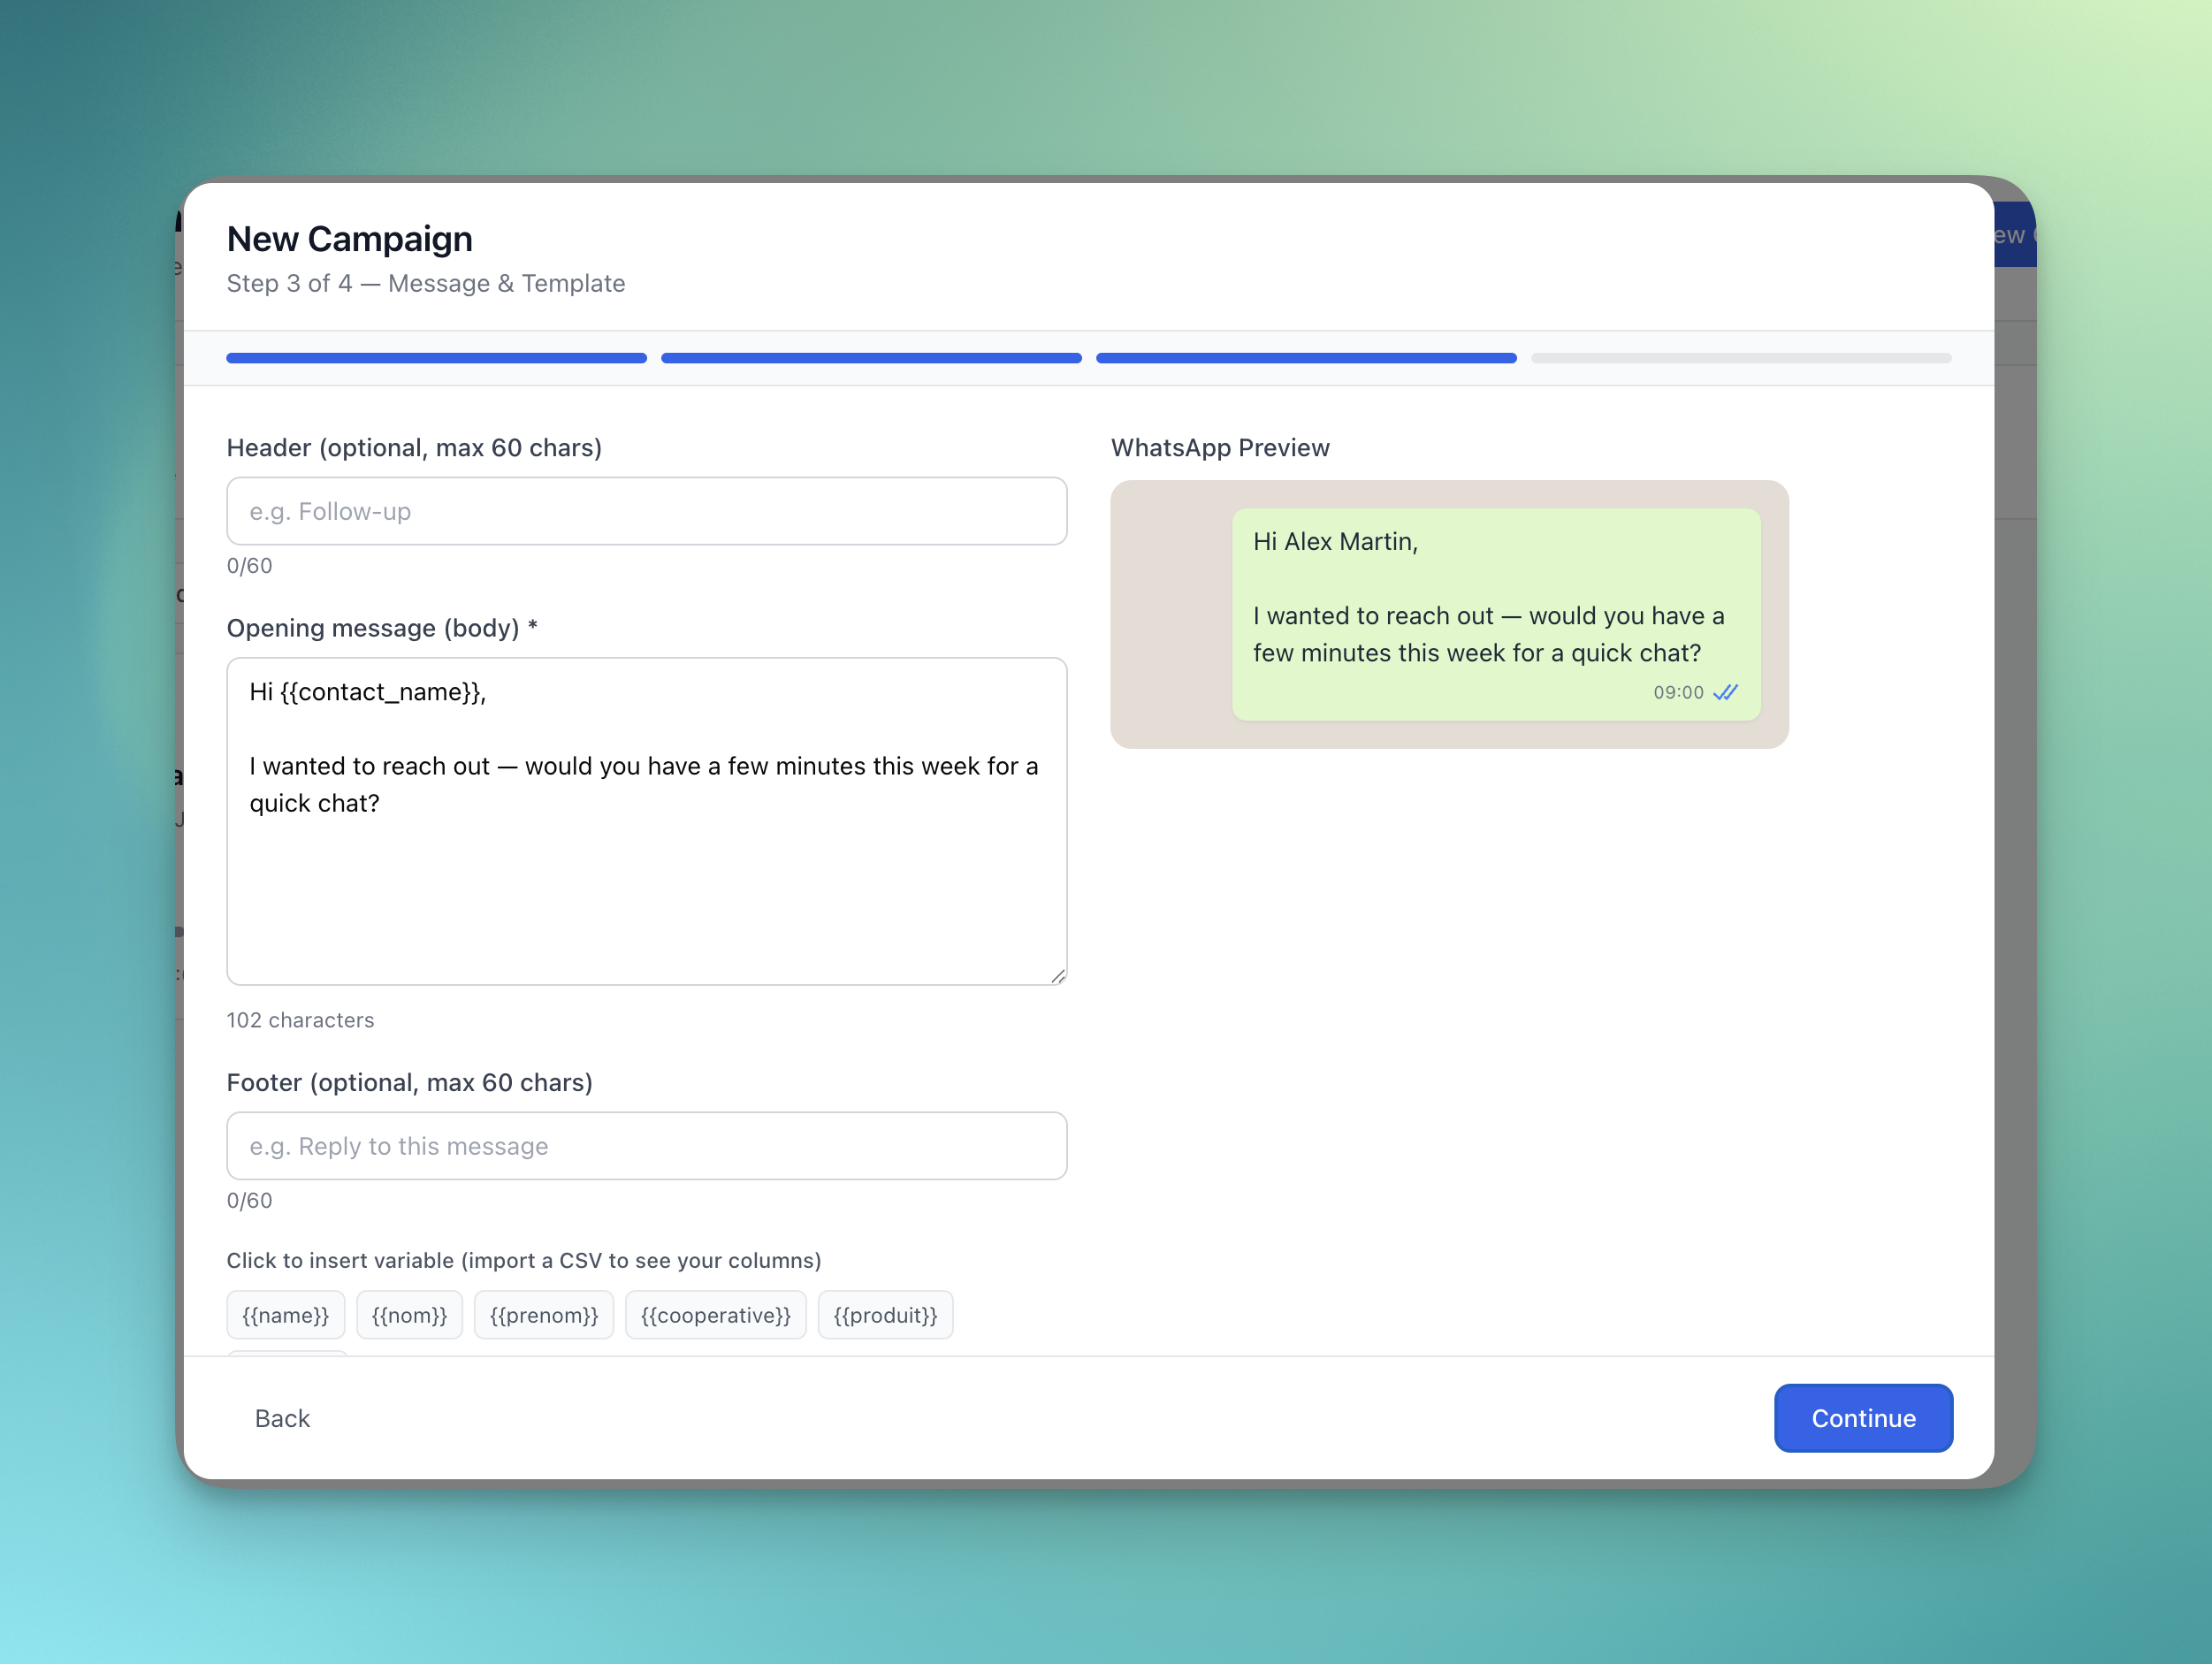Click the textarea resize handle corner

point(1058,976)
